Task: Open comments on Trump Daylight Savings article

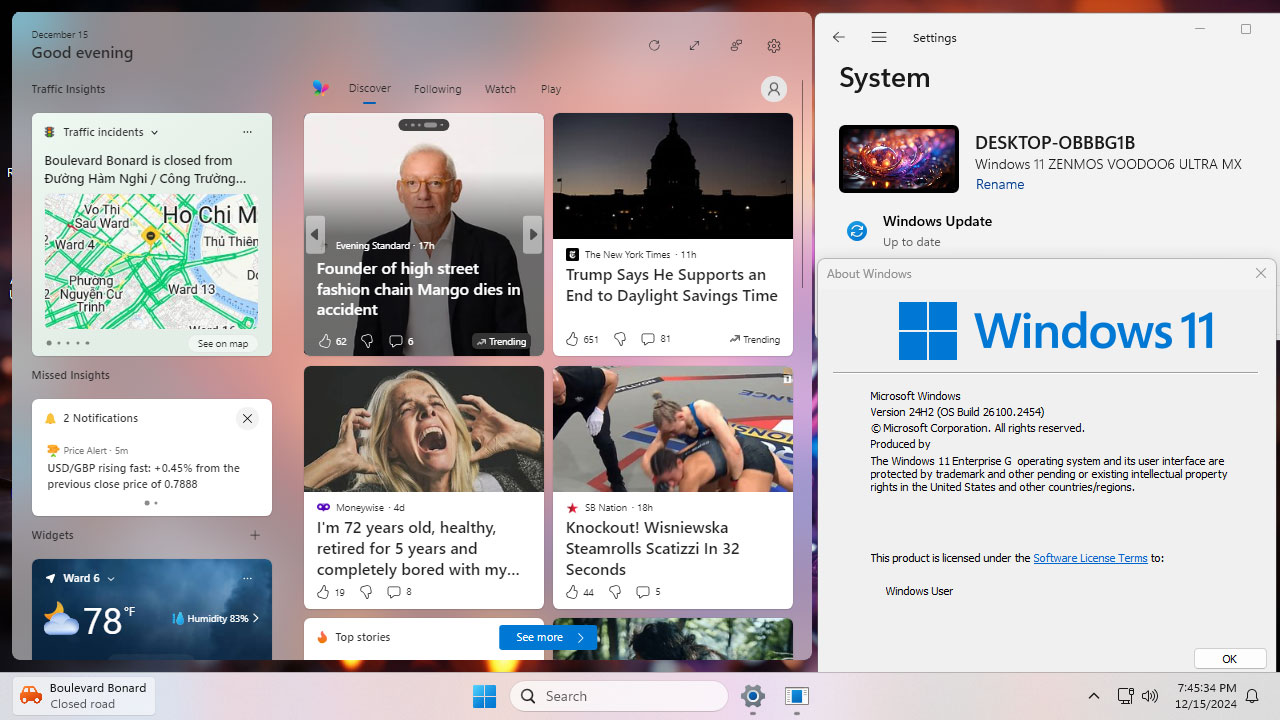Action: tap(648, 339)
